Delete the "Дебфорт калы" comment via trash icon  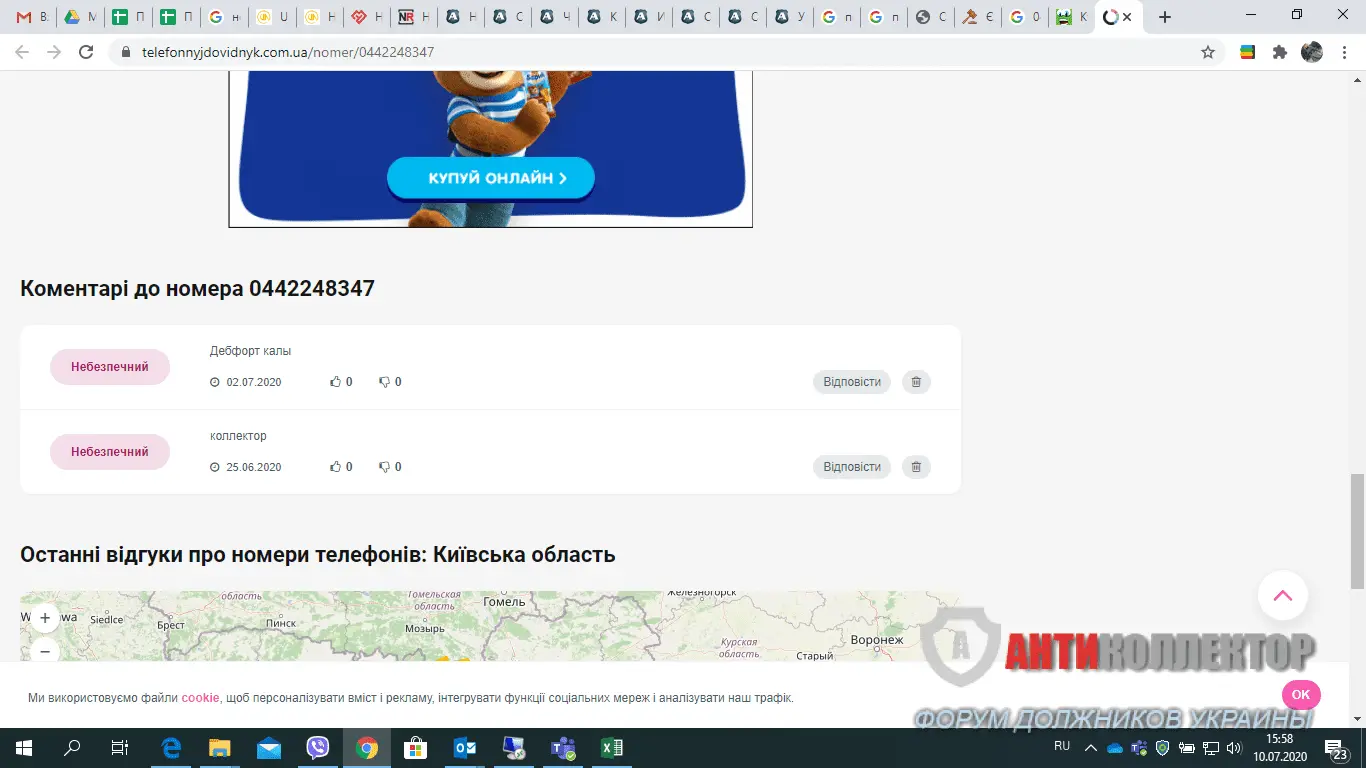click(x=915, y=381)
